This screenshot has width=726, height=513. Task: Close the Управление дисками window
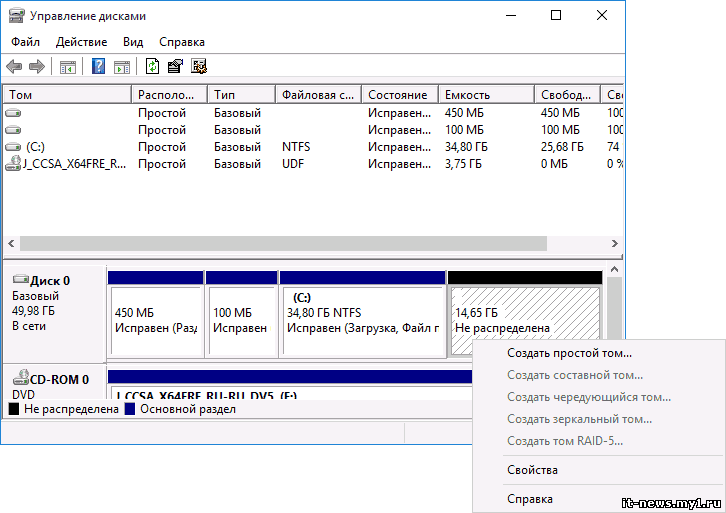tap(601, 16)
